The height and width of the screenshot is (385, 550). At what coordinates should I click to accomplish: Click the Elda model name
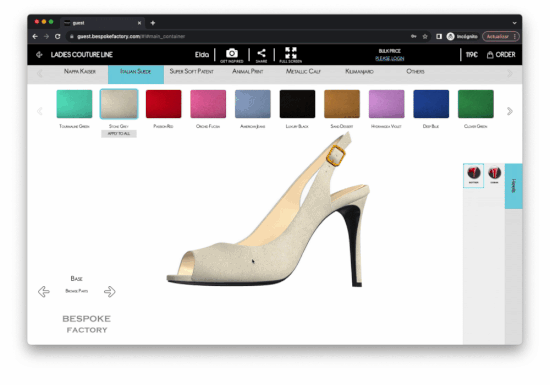tap(202, 55)
